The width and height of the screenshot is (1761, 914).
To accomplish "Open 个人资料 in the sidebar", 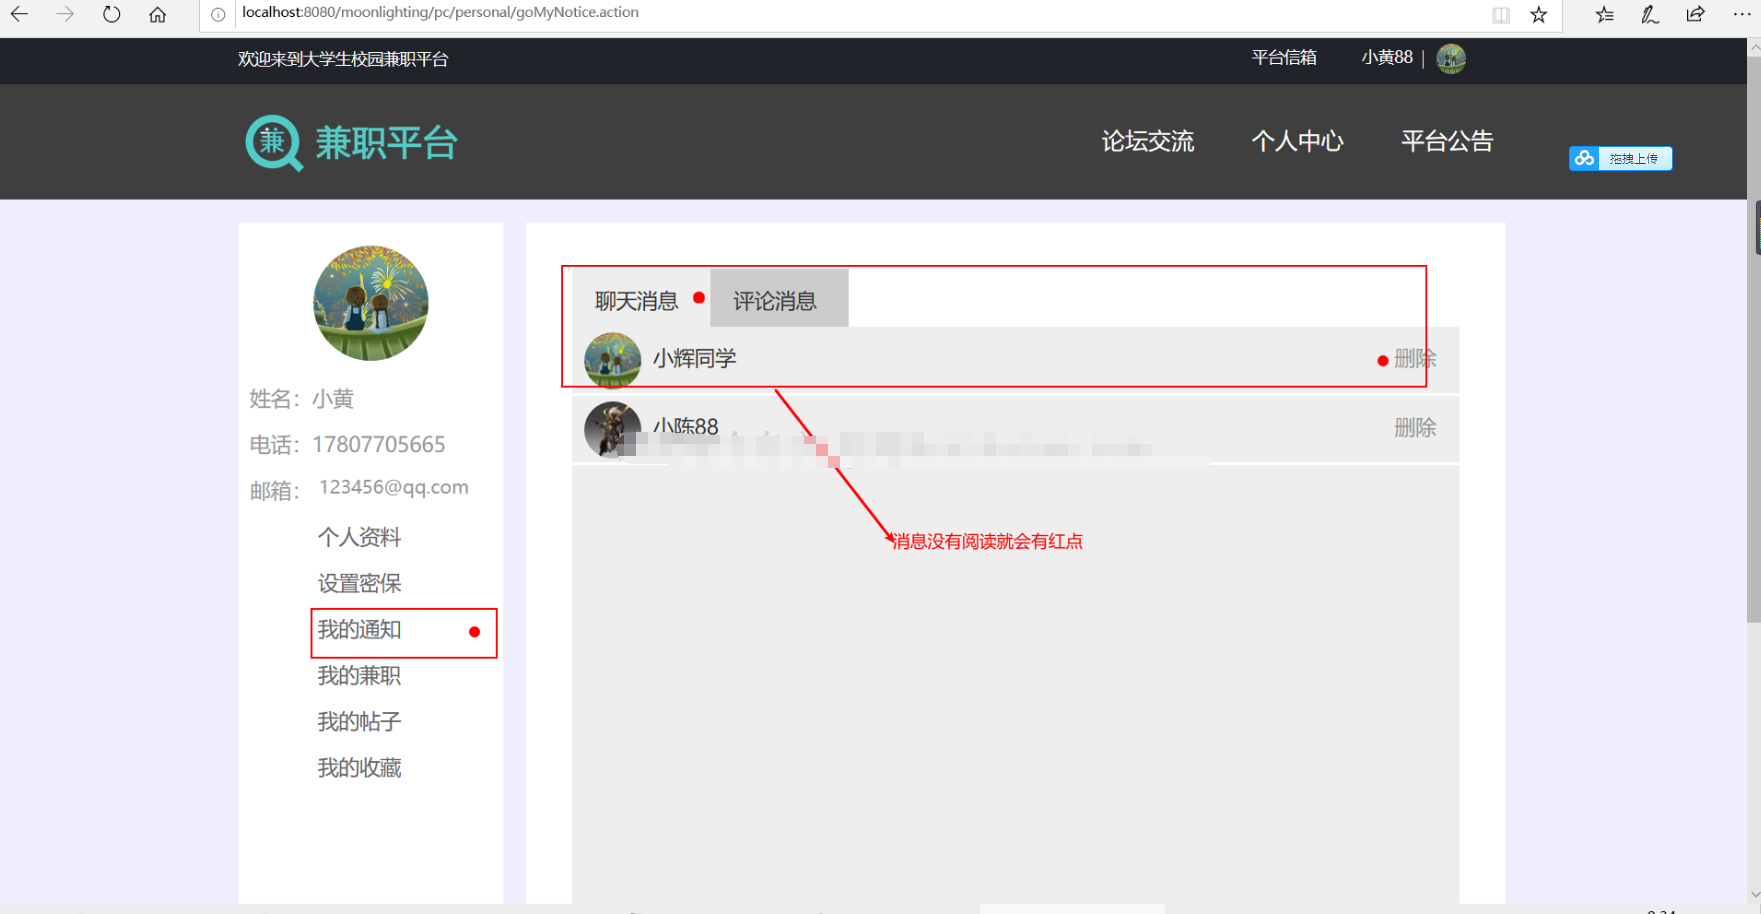I will [x=359, y=538].
